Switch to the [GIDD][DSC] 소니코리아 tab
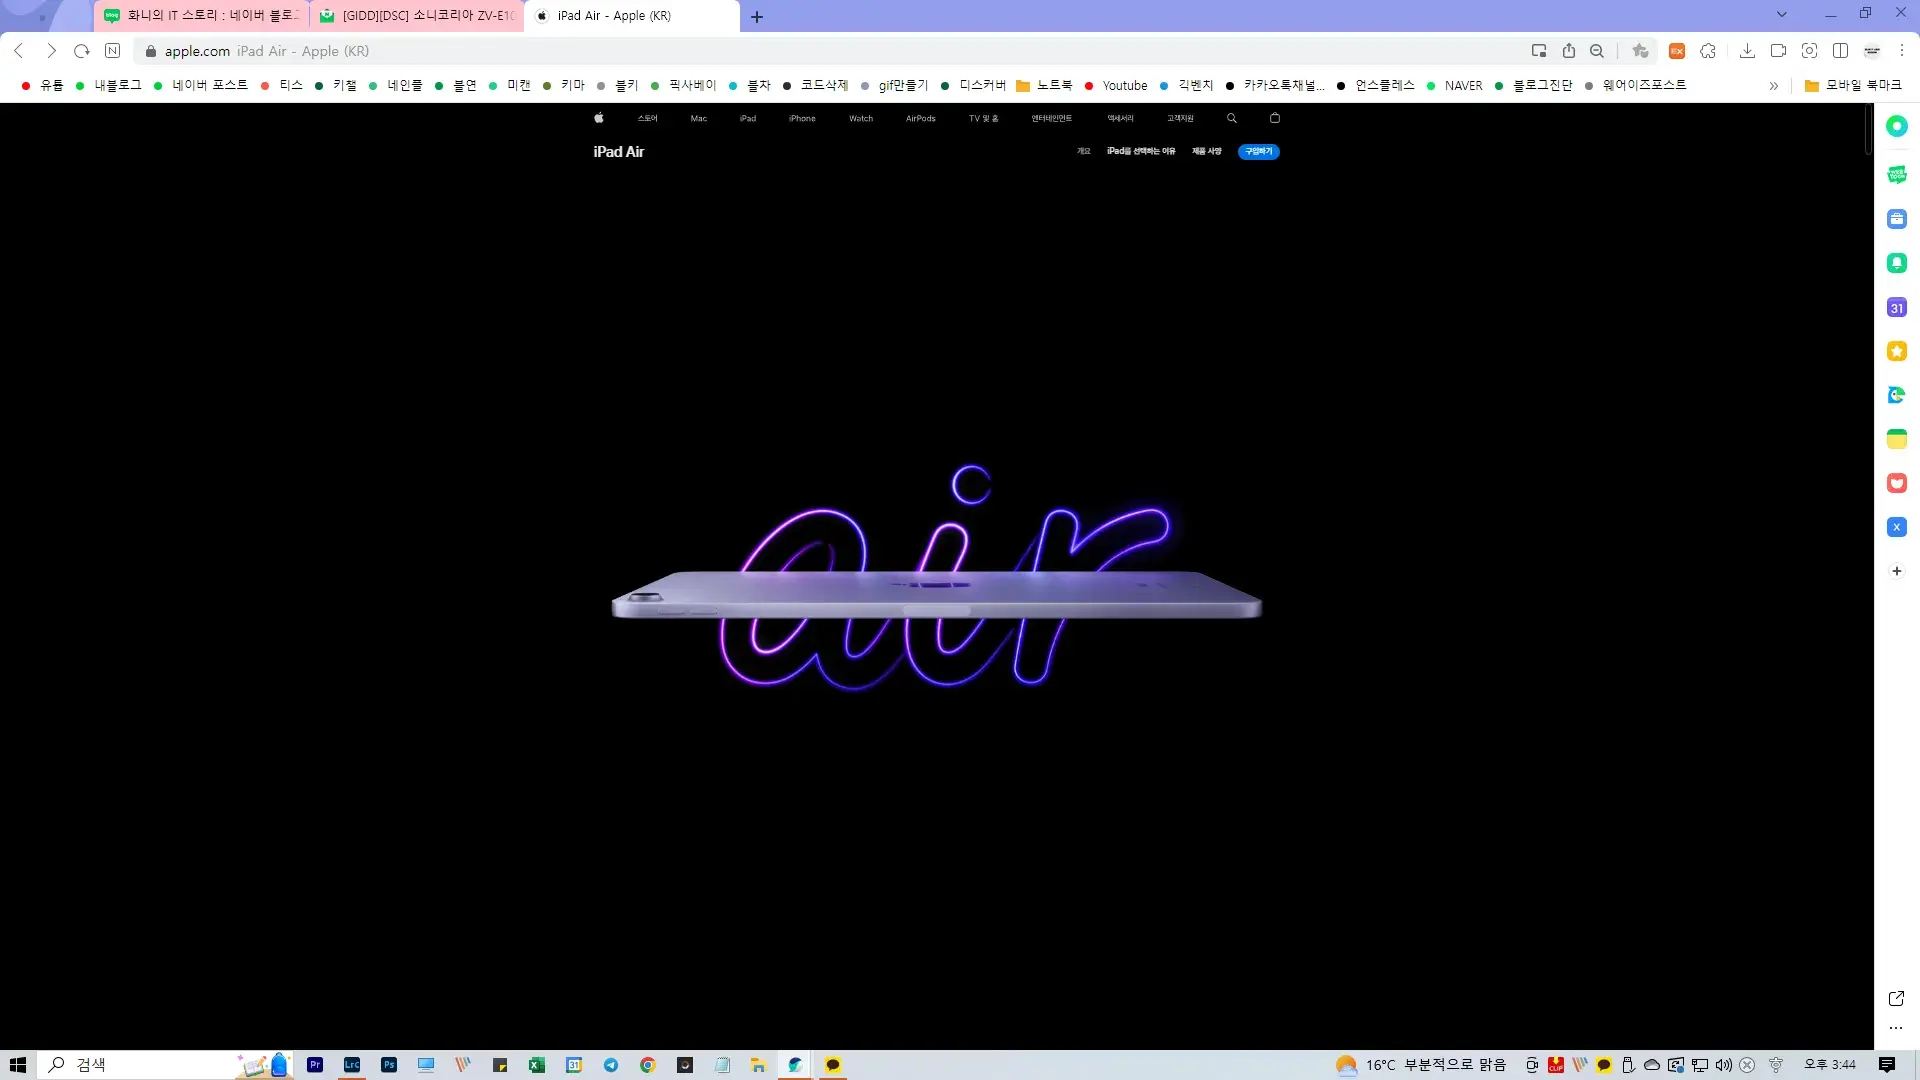This screenshot has height=1080, width=1920. (x=418, y=16)
